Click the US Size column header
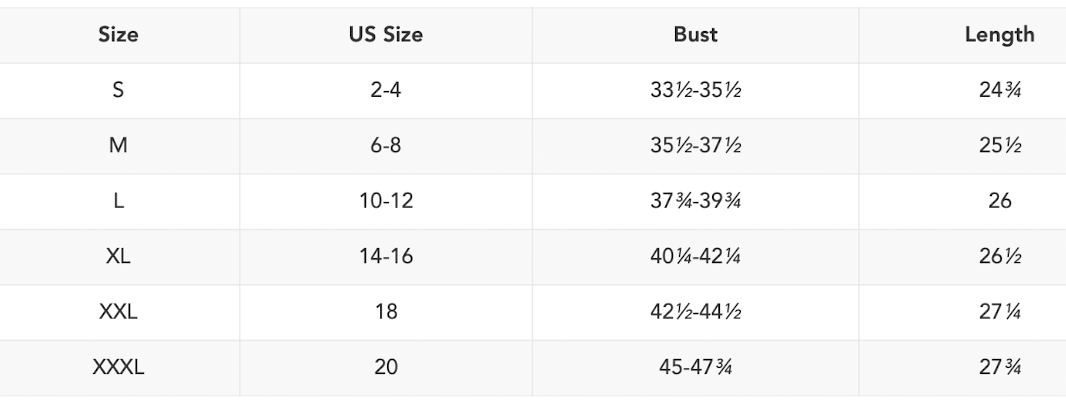This screenshot has height=404, width=1066. pyautogui.click(x=385, y=35)
